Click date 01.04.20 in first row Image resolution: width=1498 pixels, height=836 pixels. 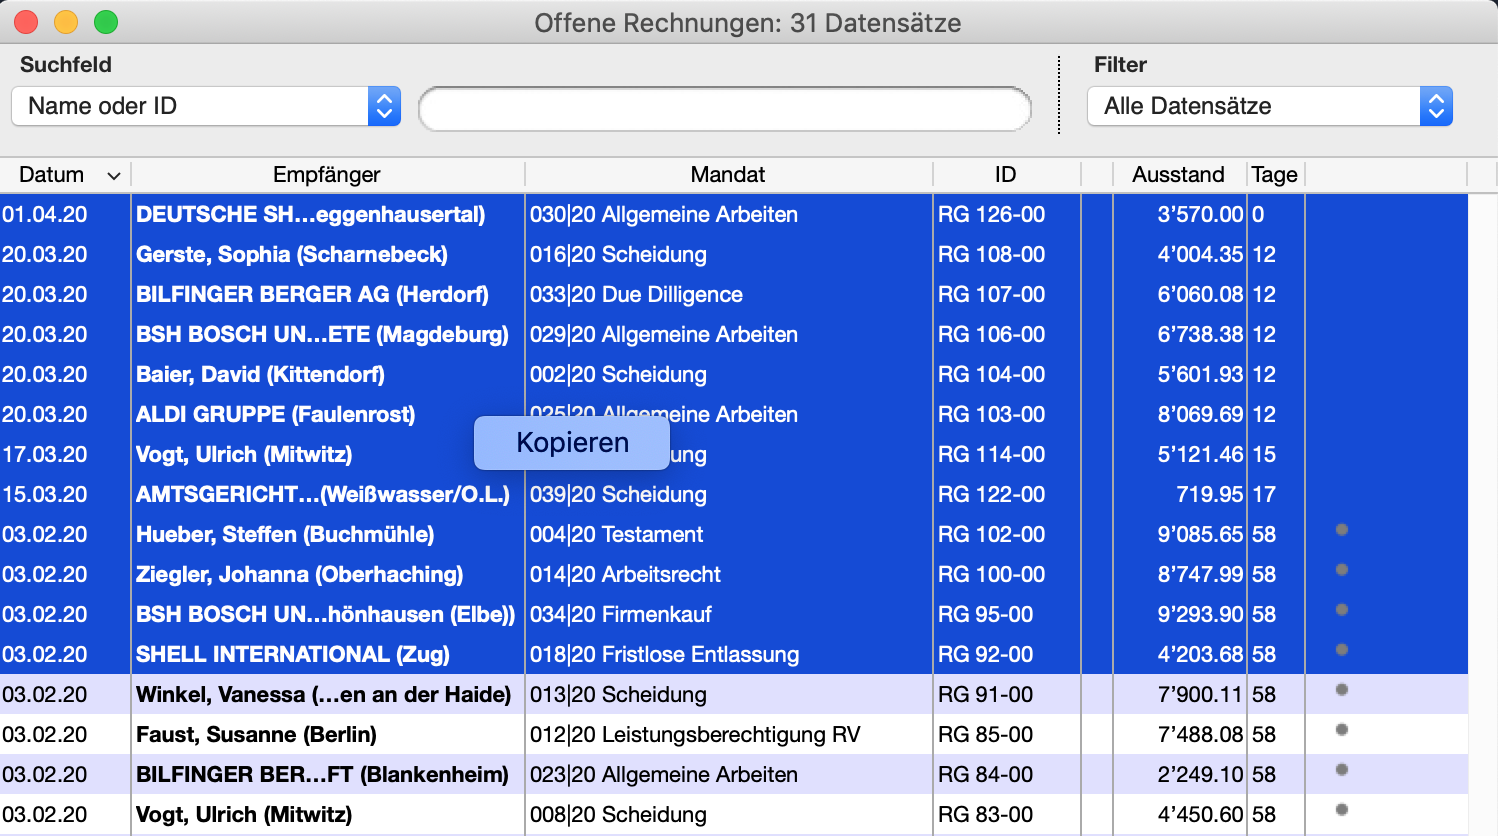click(45, 215)
